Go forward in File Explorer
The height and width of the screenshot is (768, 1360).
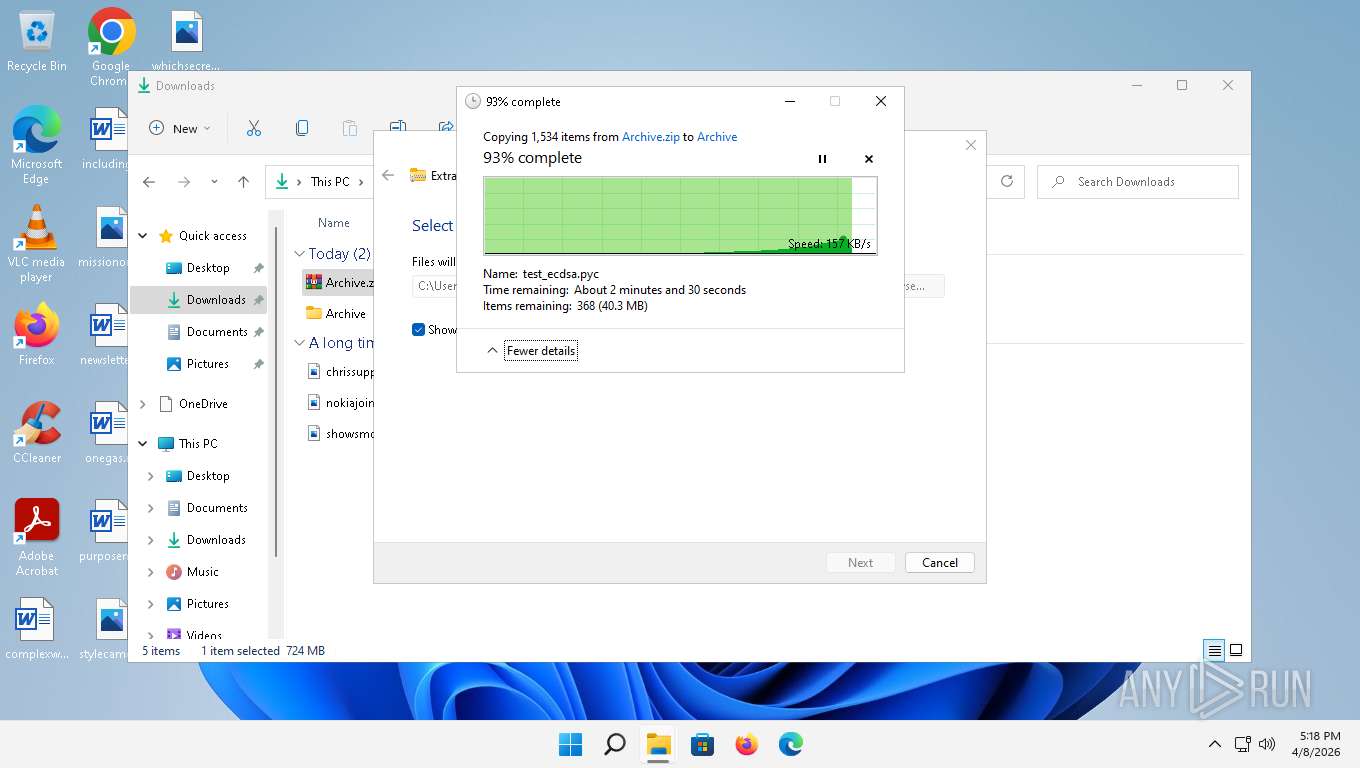[x=184, y=182]
